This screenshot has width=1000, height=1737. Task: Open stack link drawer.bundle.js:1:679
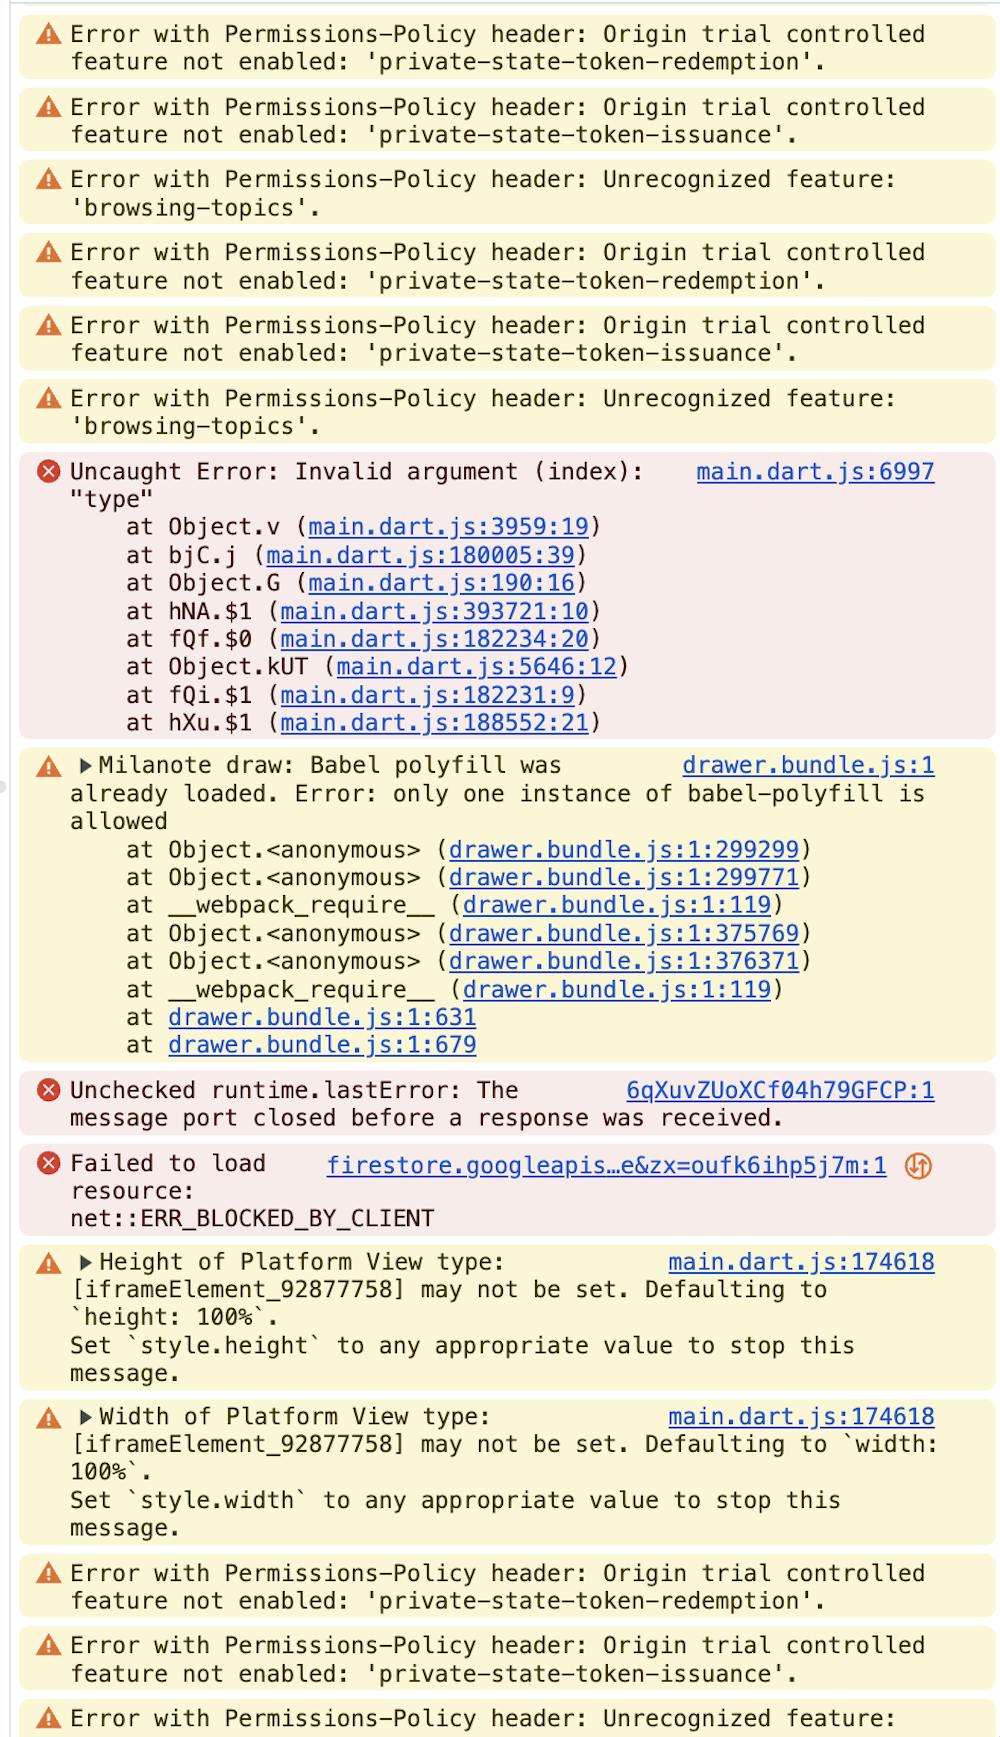coord(322,1044)
